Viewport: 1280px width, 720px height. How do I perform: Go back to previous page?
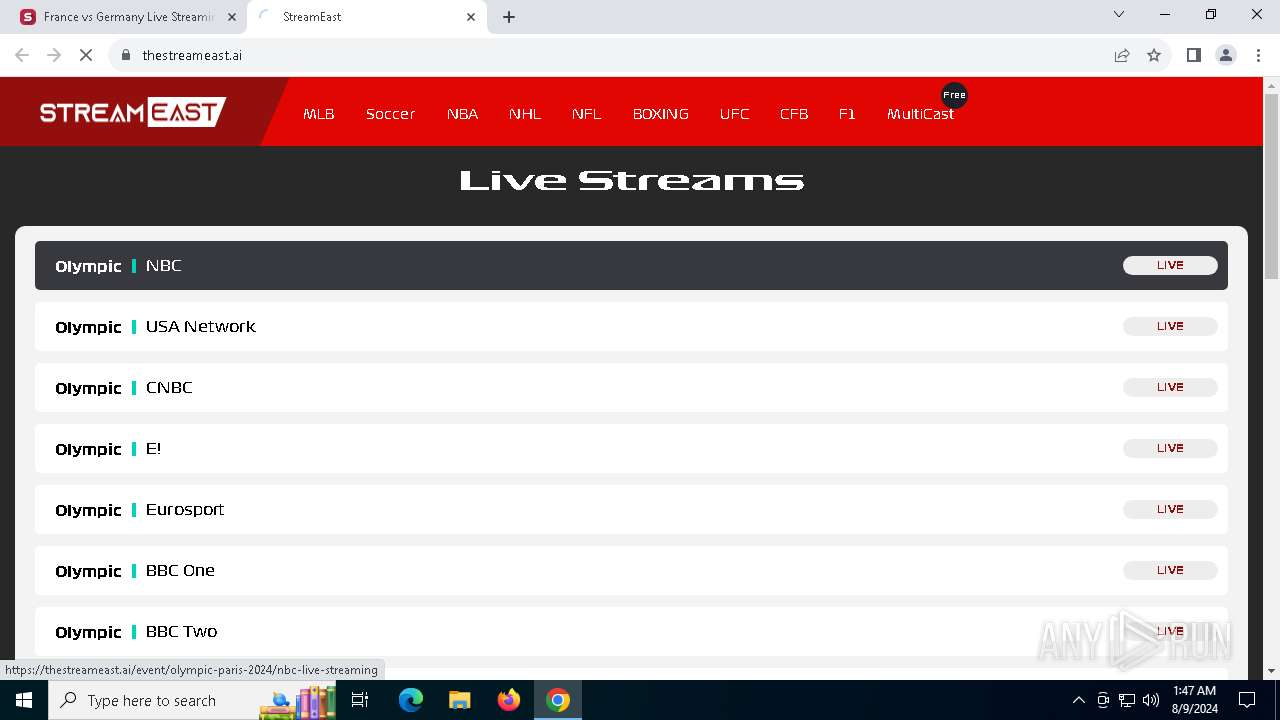(x=22, y=55)
